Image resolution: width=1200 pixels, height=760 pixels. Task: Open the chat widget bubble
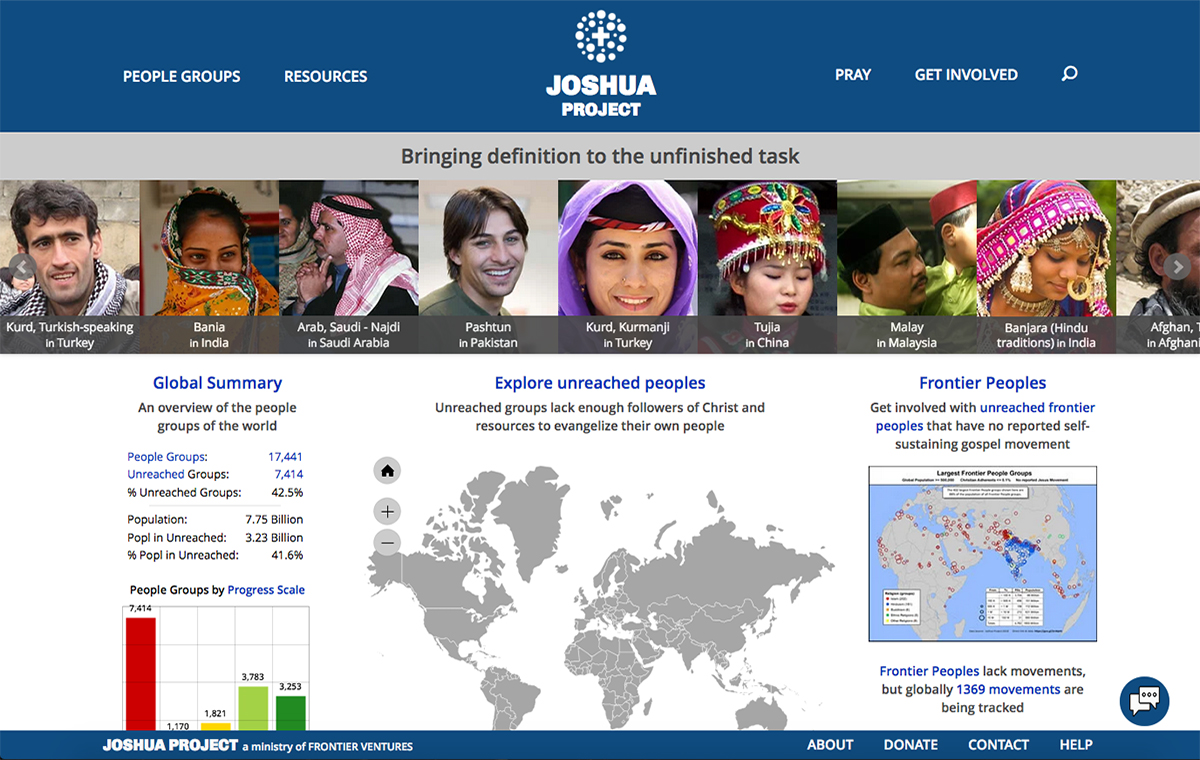(x=1144, y=701)
